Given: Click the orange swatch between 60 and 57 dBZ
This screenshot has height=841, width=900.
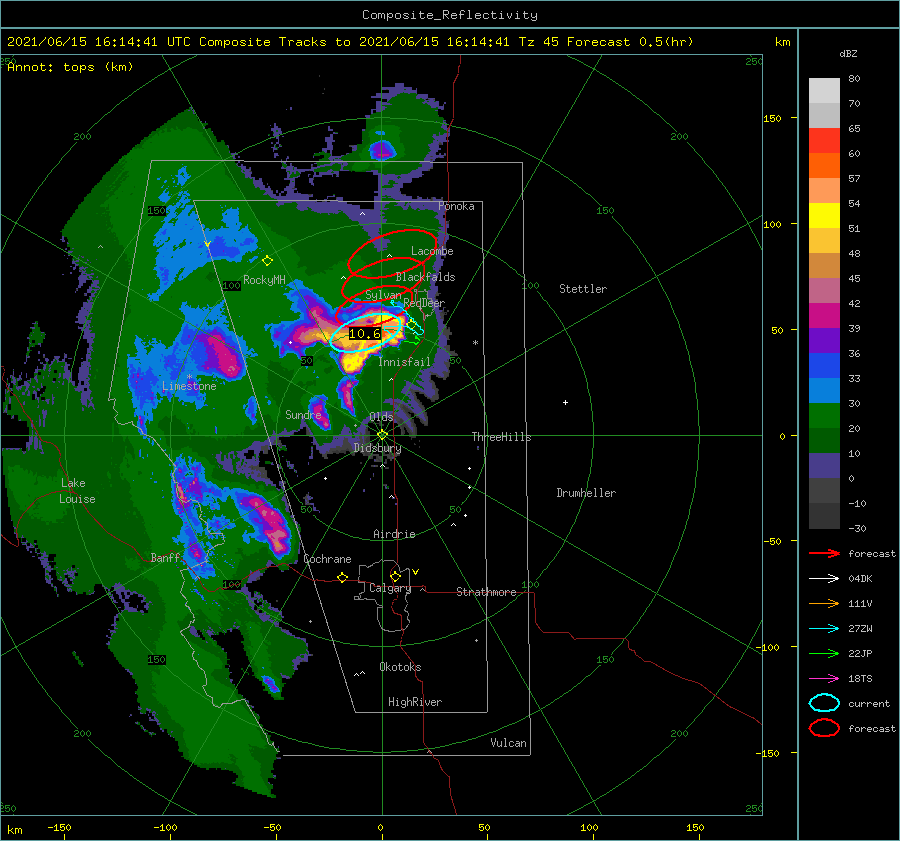Looking at the screenshot, I should click(824, 166).
